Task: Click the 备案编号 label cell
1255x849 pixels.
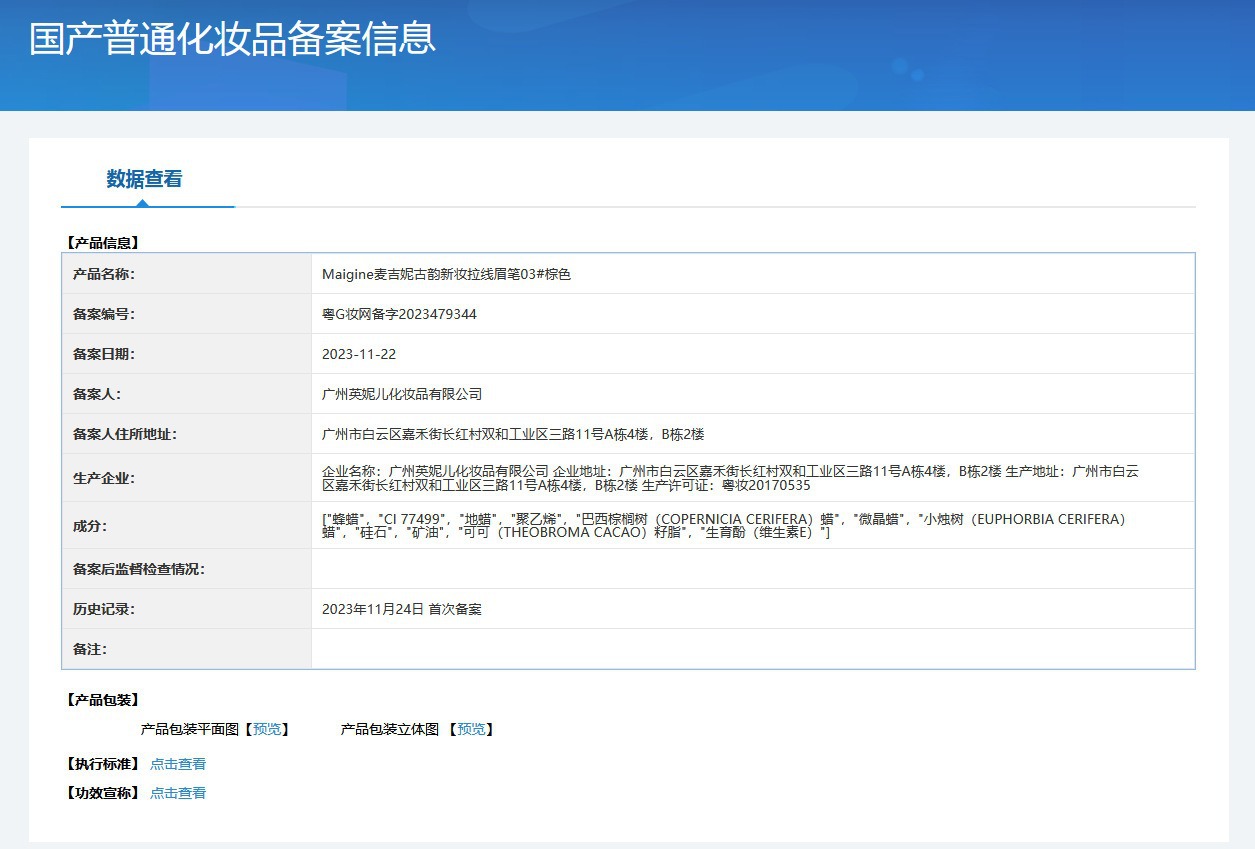Action: click(x=187, y=314)
